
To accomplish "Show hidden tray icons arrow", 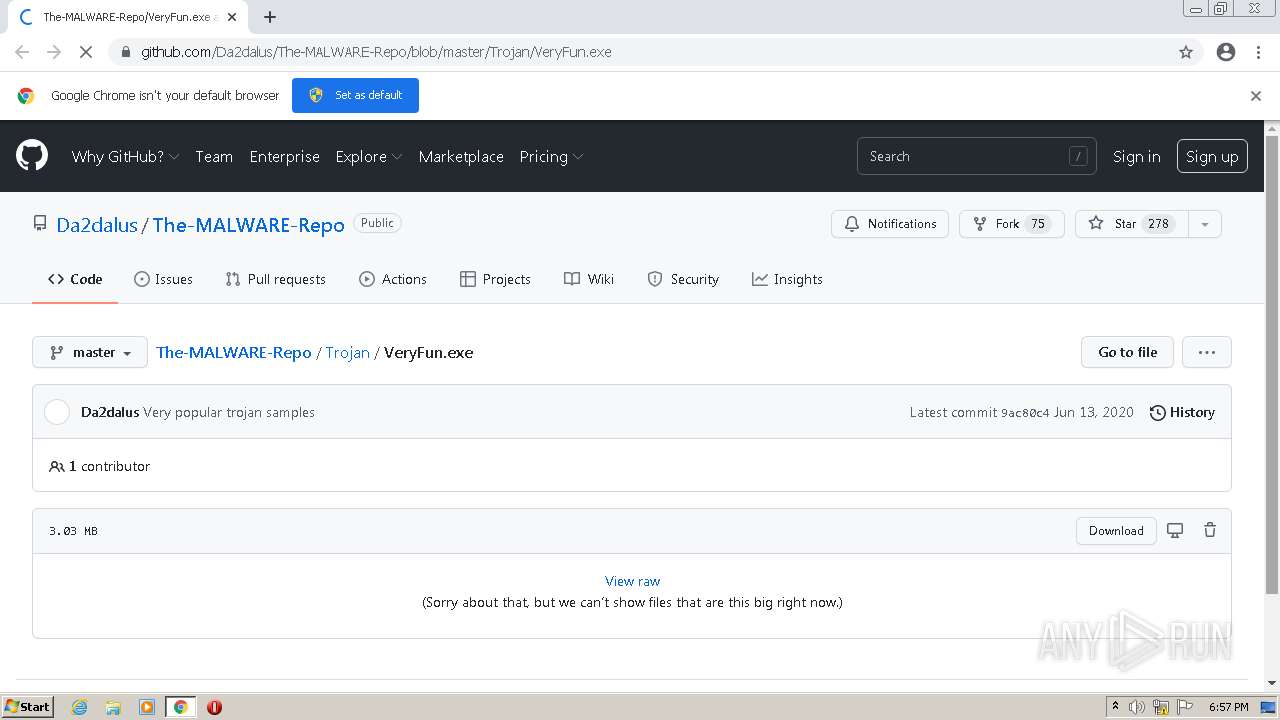I will pyautogui.click(x=1115, y=707).
